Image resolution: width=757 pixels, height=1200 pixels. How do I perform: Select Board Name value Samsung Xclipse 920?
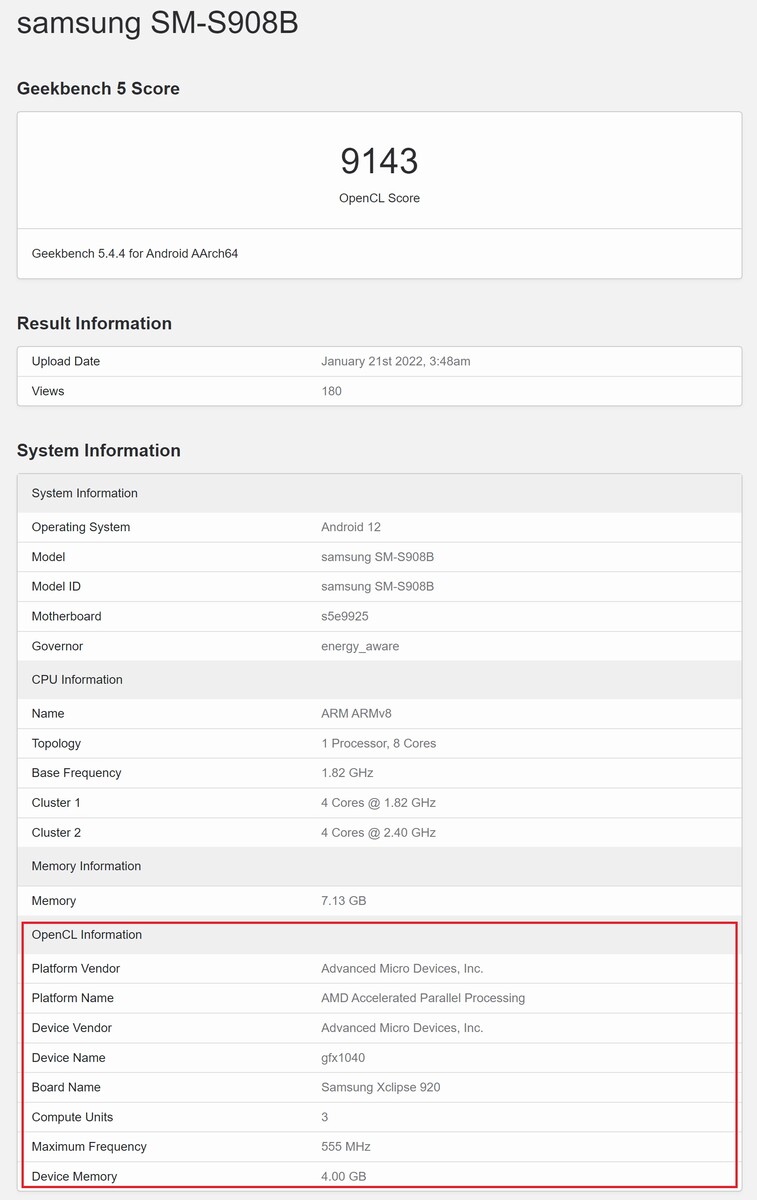pyautogui.click(x=380, y=1087)
